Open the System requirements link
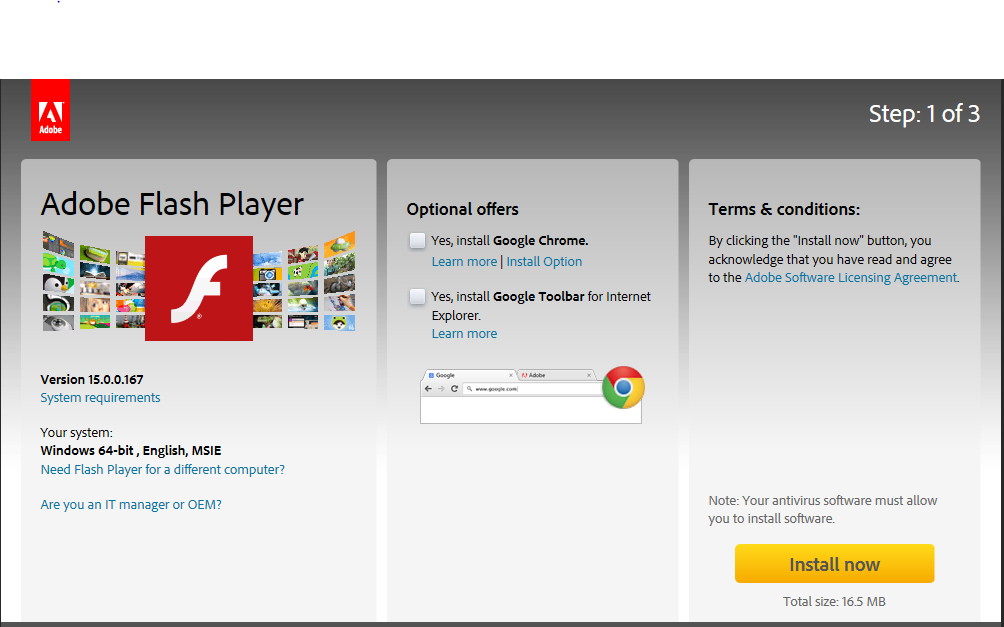The height and width of the screenshot is (627, 1004). [100, 397]
